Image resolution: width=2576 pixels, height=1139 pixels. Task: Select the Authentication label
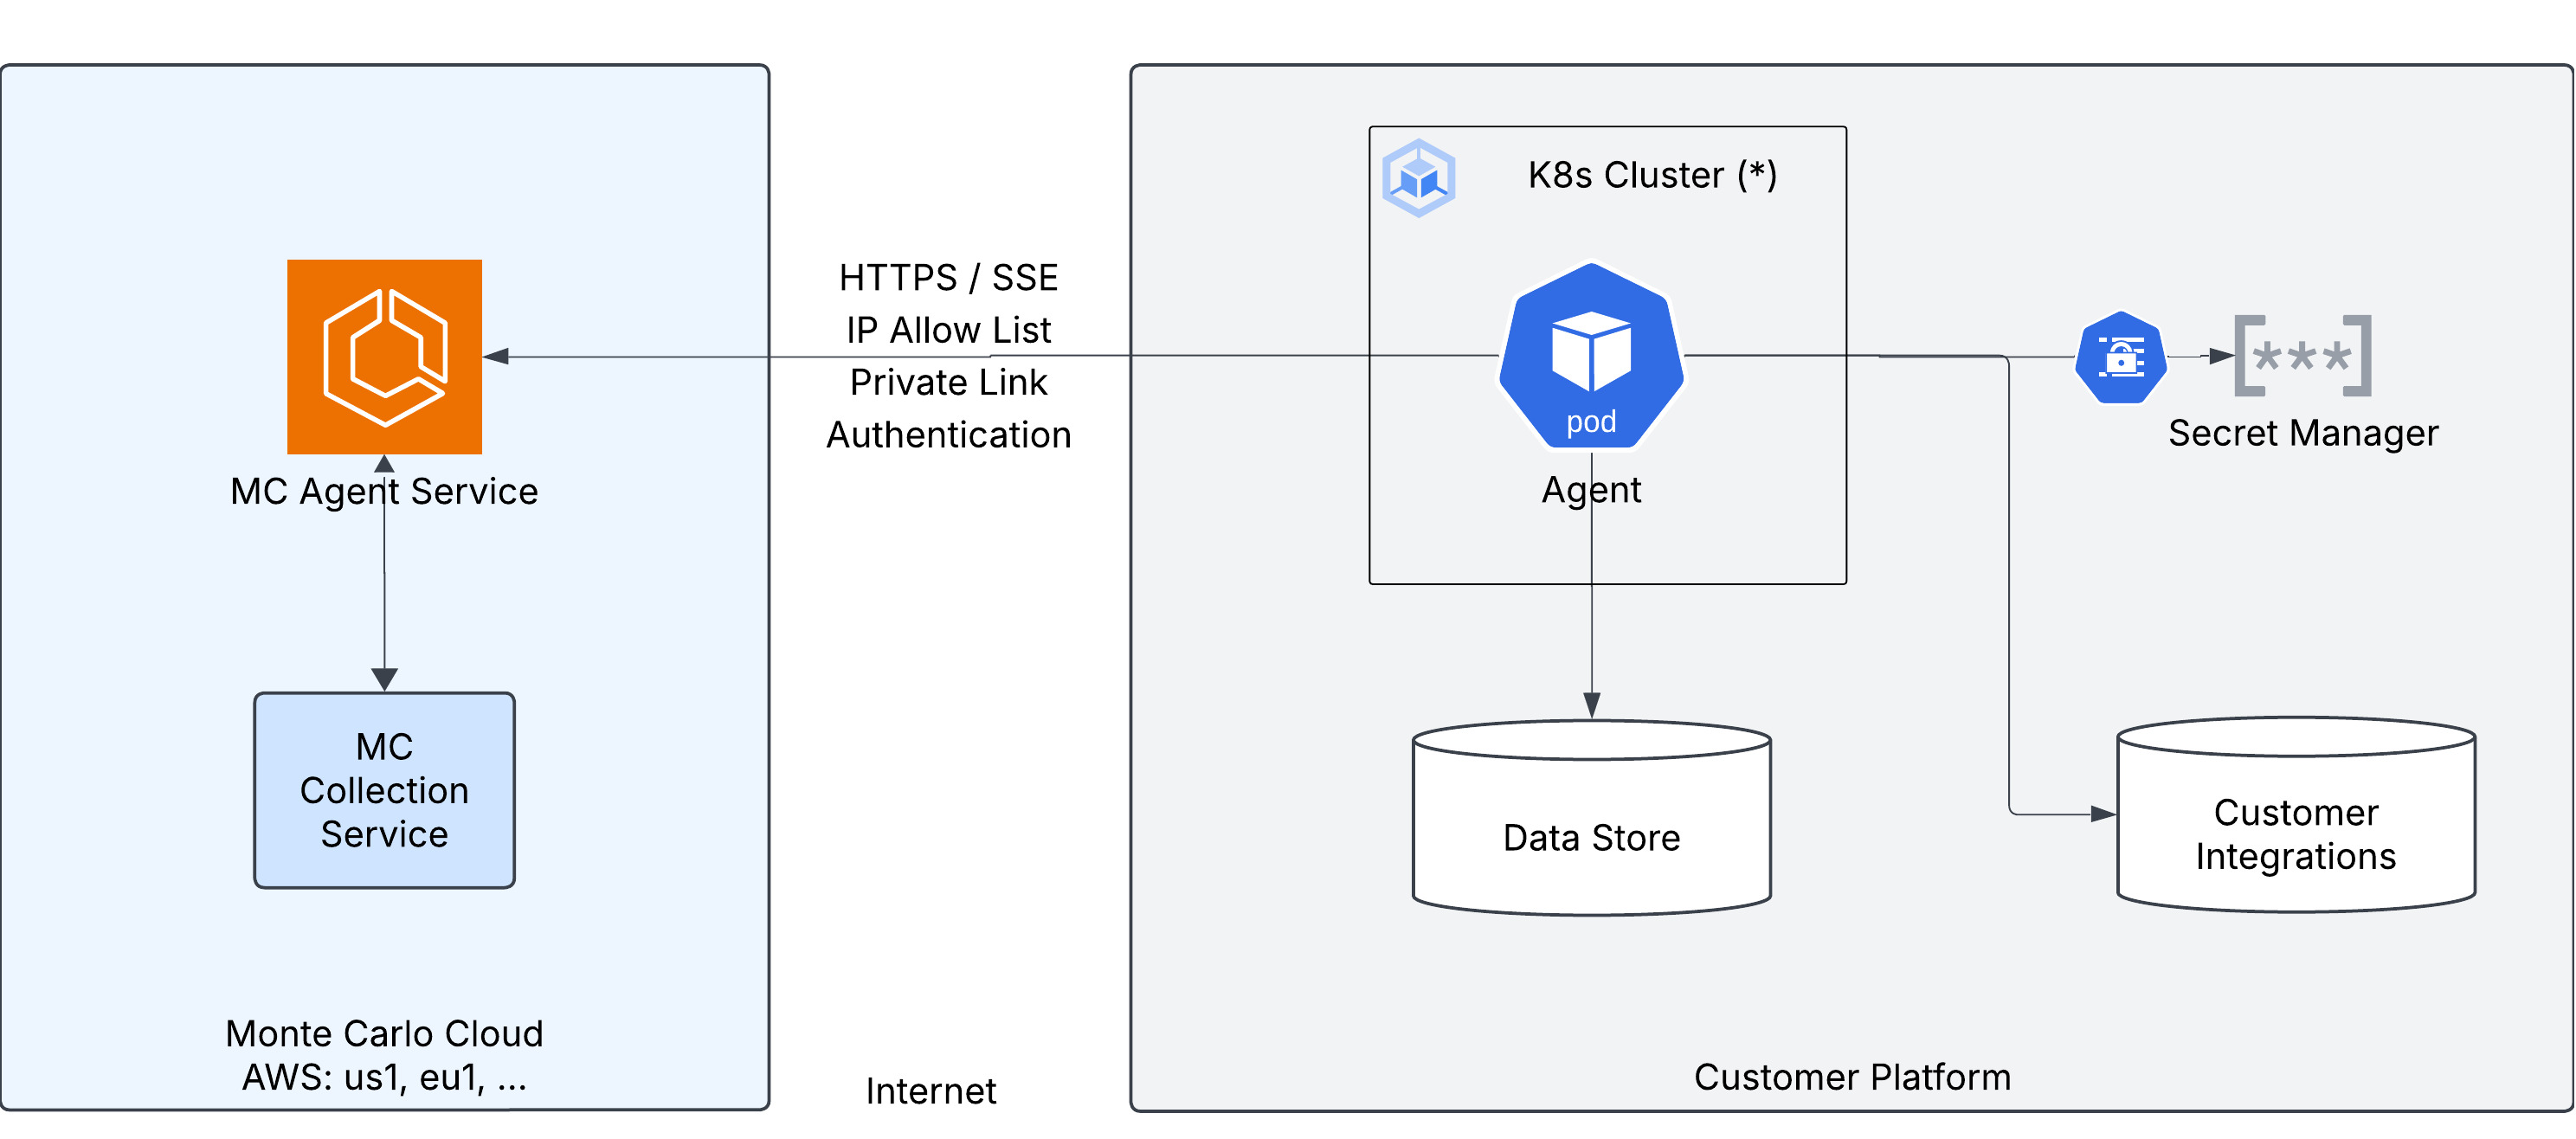pyautogui.click(x=948, y=435)
